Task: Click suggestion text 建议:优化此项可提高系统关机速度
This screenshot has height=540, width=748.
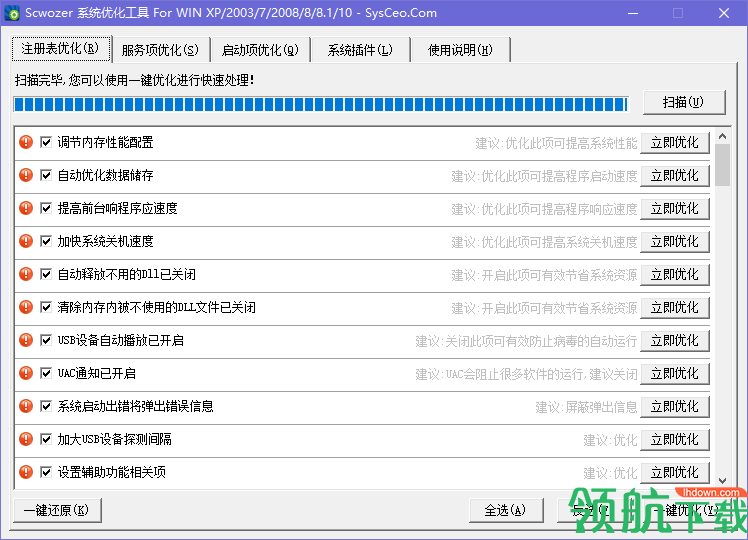Action: (544, 242)
